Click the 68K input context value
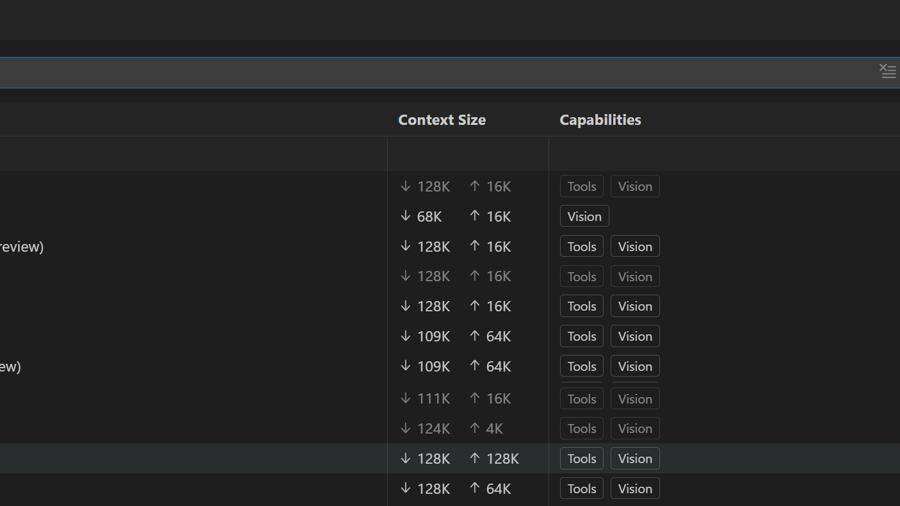 coord(429,217)
